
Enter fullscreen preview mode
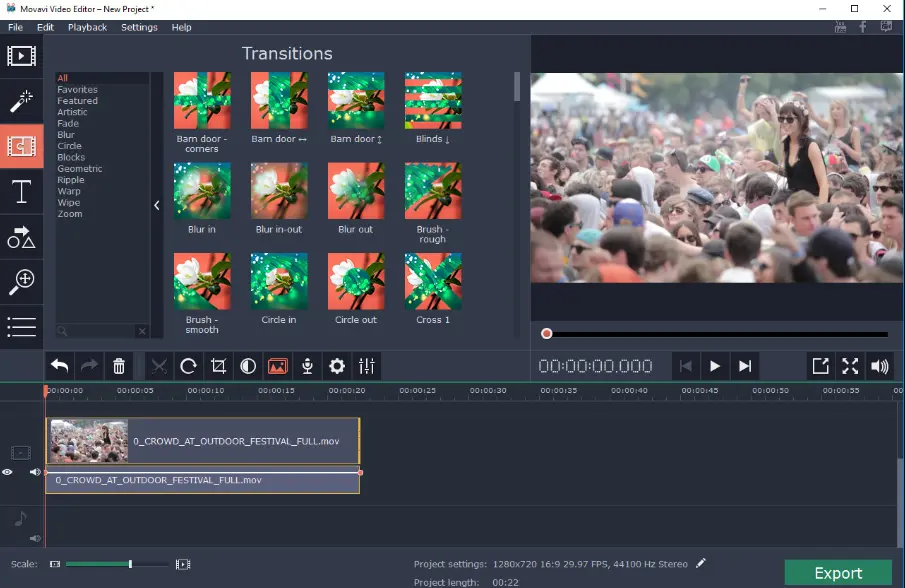pyautogui.click(x=850, y=366)
